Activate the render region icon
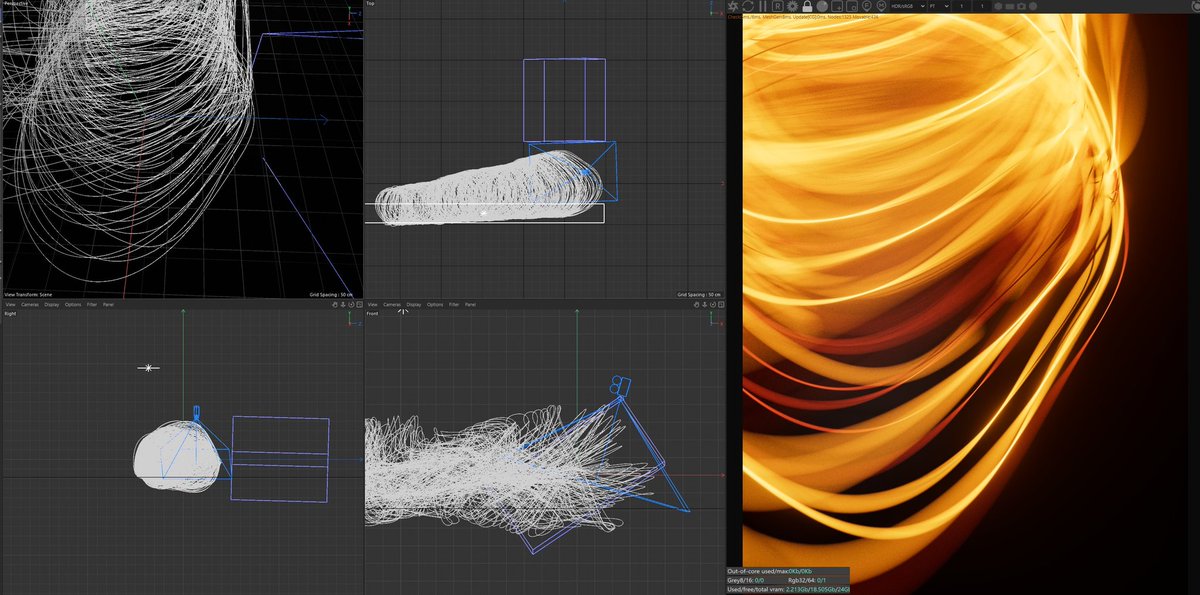The height and width of the screenshot is (595, 1200). 837,6
